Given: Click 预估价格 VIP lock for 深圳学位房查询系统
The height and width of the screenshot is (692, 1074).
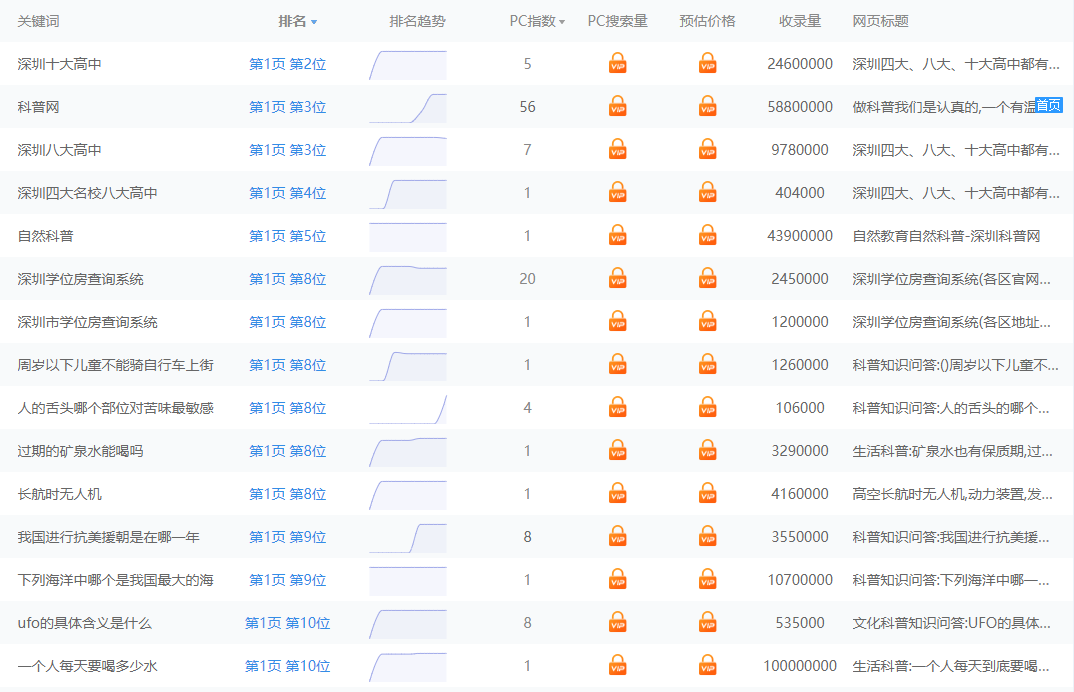Looking at the screenshot, I should tap(708, 279).
